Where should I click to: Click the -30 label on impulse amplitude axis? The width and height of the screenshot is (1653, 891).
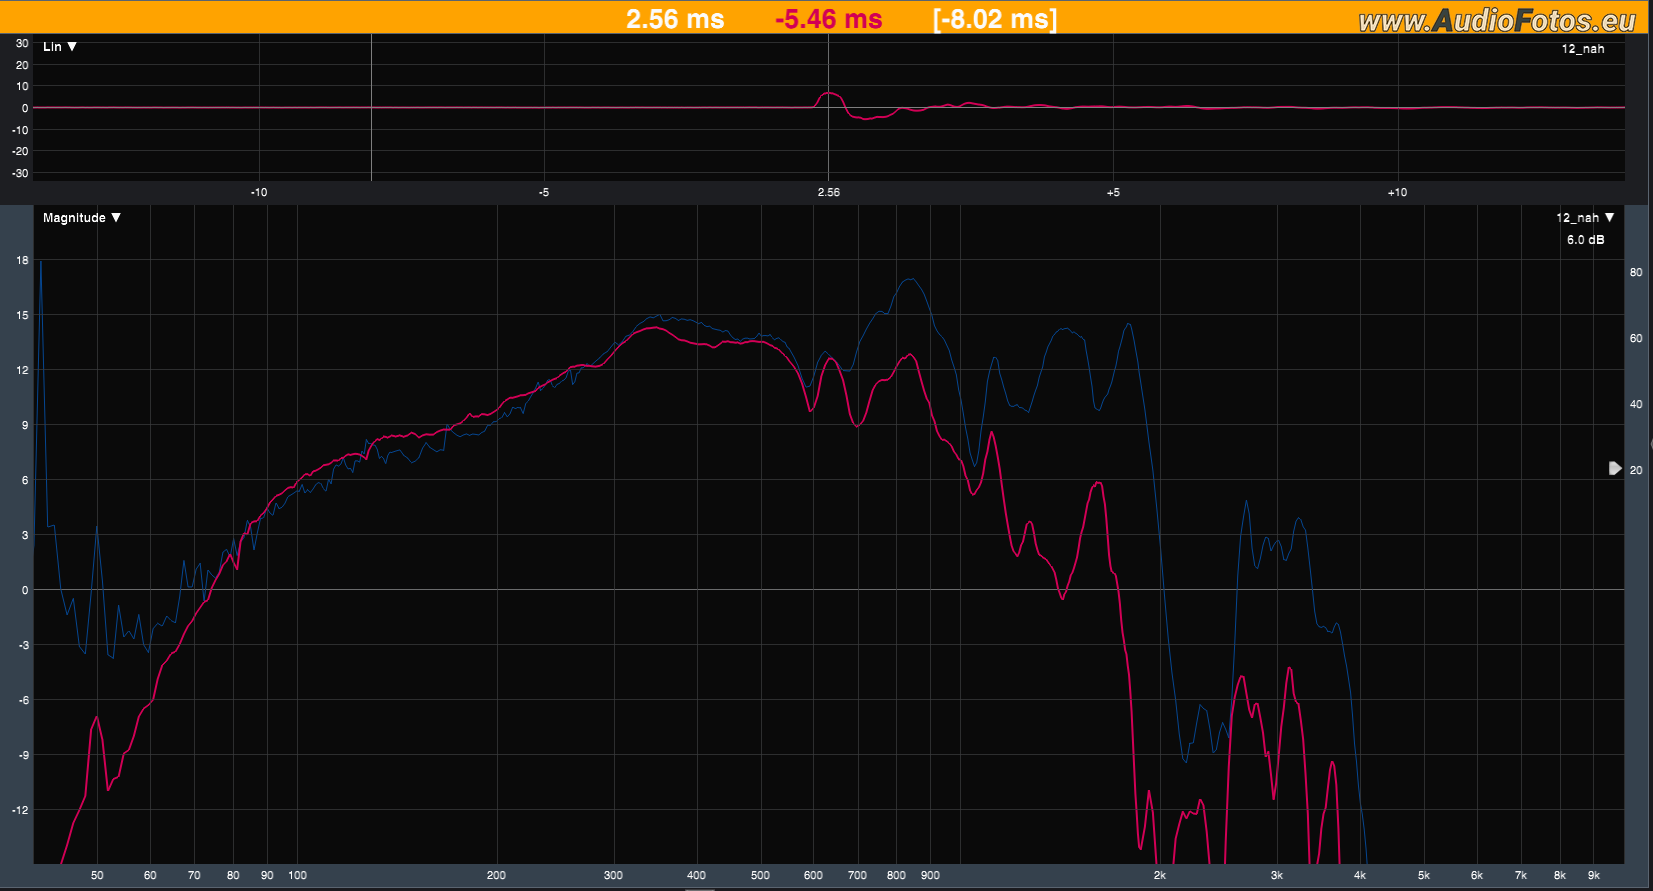20,173
